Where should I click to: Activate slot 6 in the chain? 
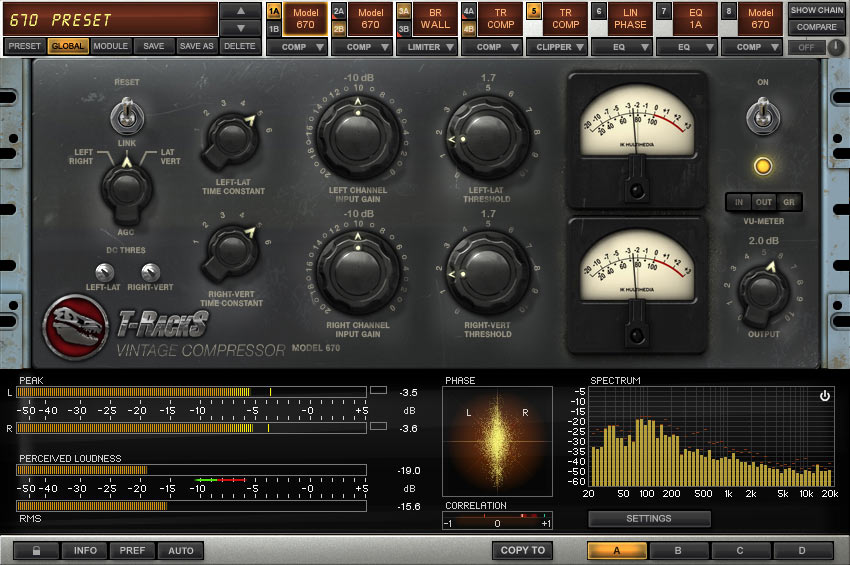click(x=599, y=11)
